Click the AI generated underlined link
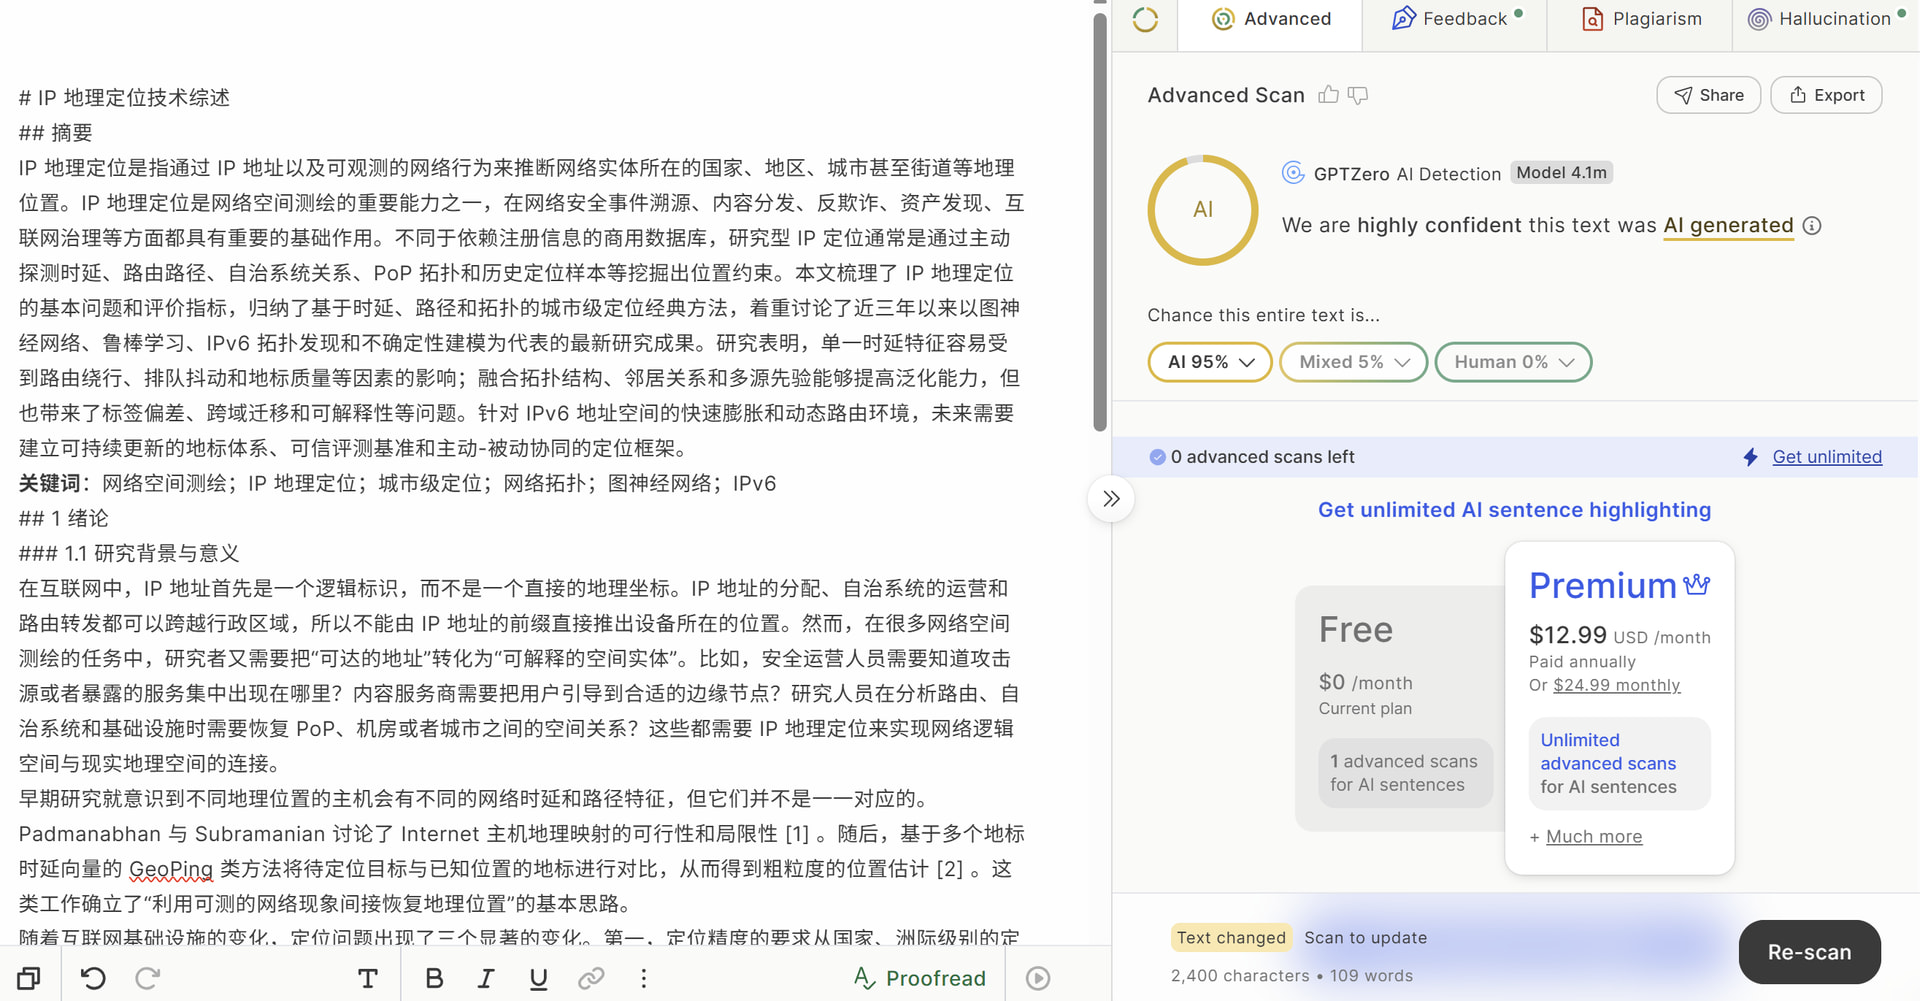1920x1001 pixels. pyautogui.click(x=1728, y=226)
